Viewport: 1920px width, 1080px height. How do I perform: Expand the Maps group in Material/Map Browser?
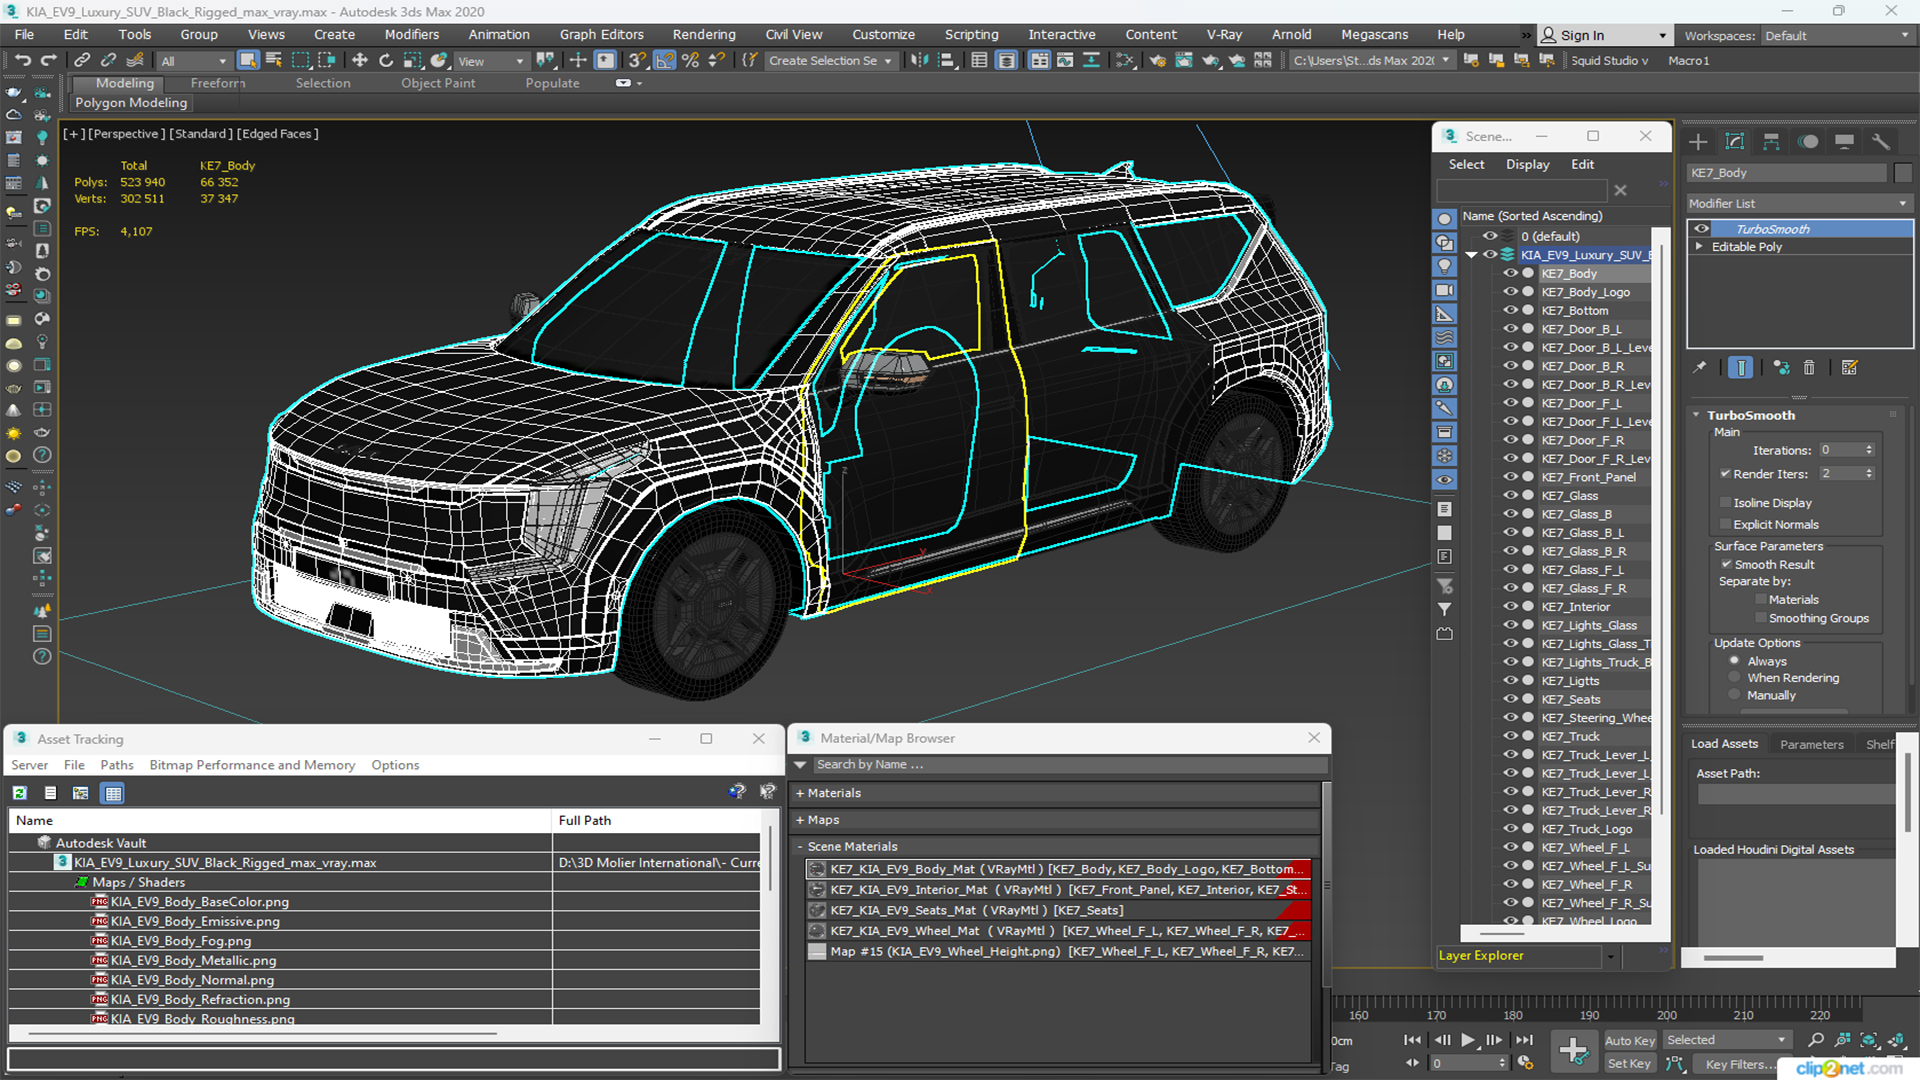coord(800,820)
